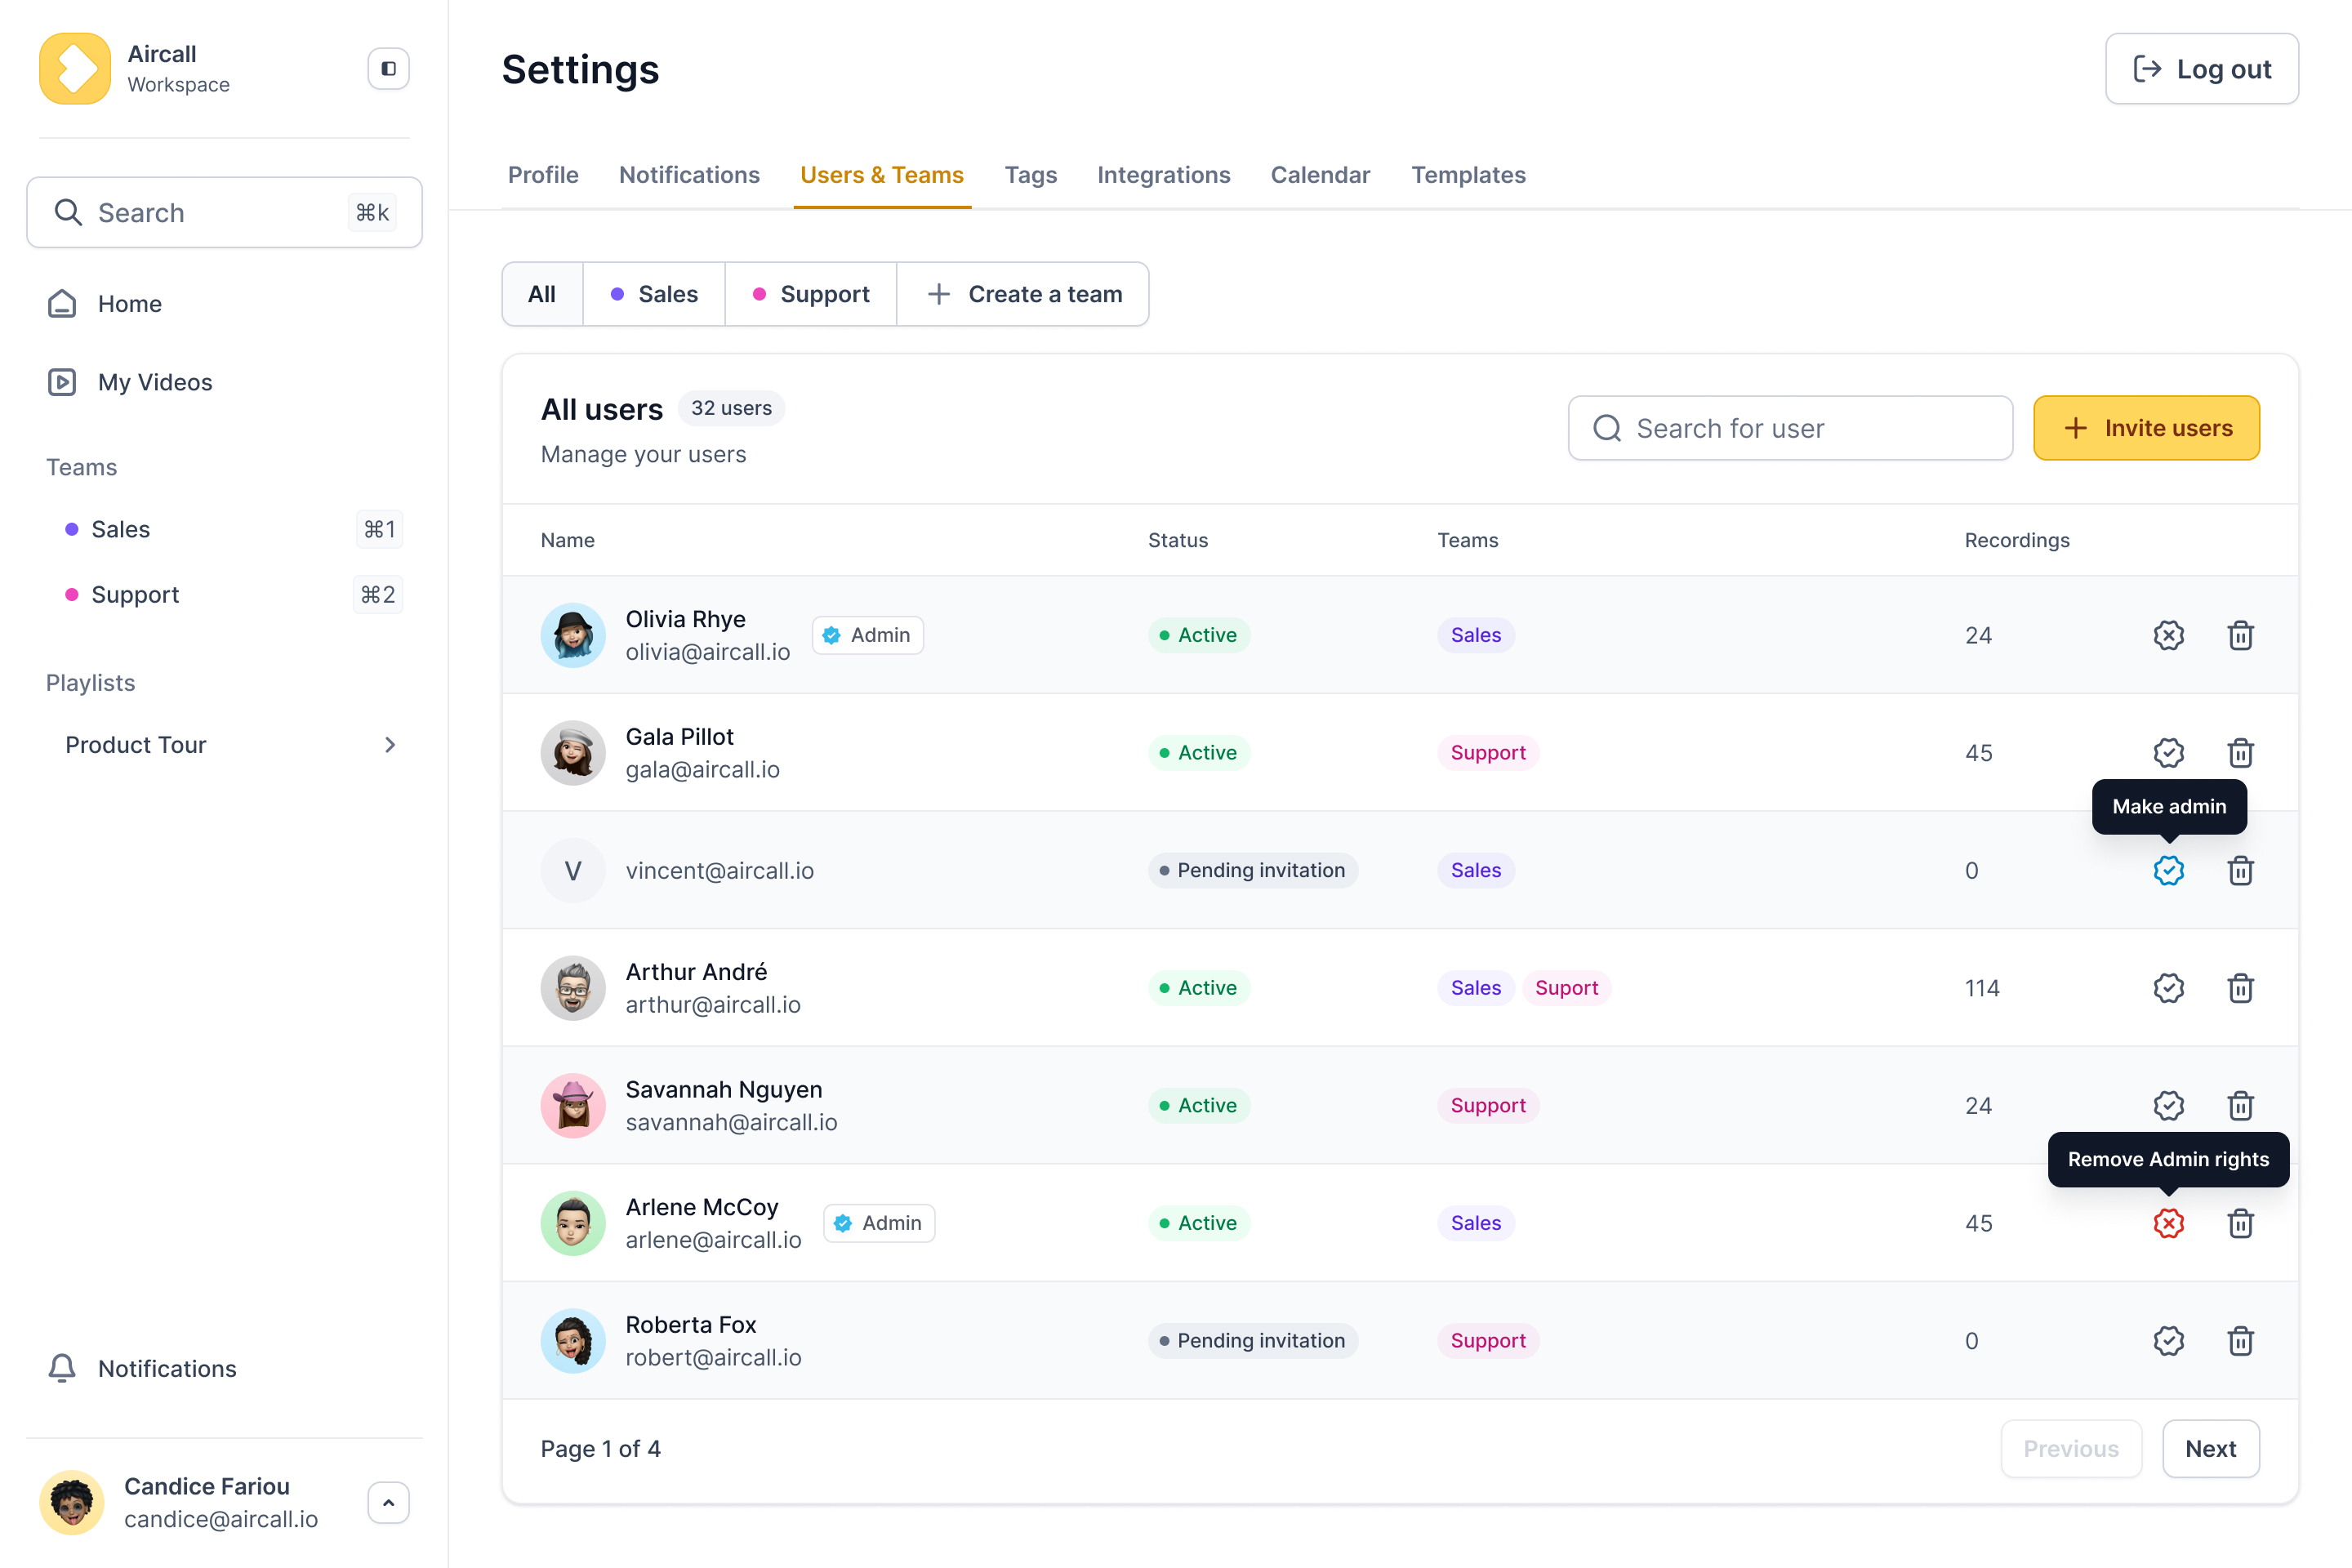This screenshot has height=1568, width=2352.
Task: Open the Templates settings tab
Action: (1468, 174)
